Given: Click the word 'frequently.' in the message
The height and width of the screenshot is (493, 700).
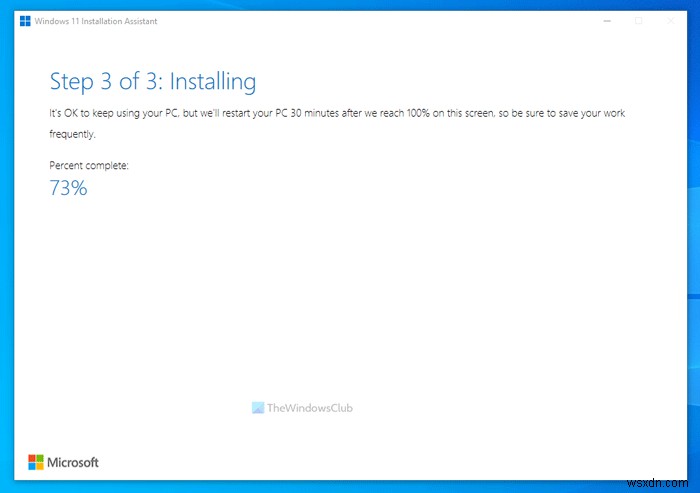Looking at the screenshot, I should (x=72, y=134).
